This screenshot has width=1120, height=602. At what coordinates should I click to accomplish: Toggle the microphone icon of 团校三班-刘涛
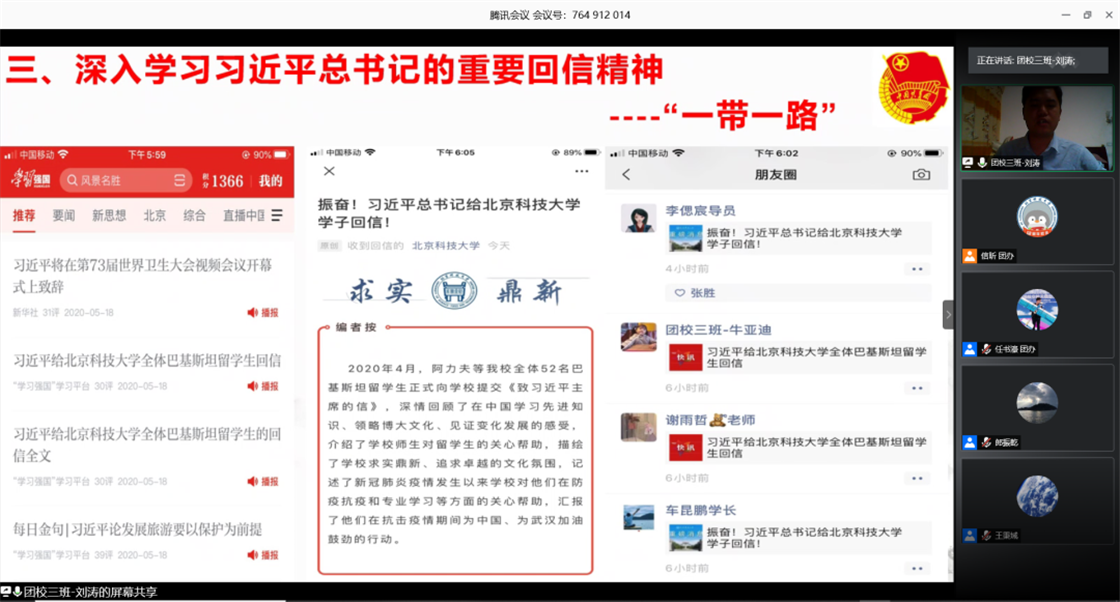[x=982, y=163]
